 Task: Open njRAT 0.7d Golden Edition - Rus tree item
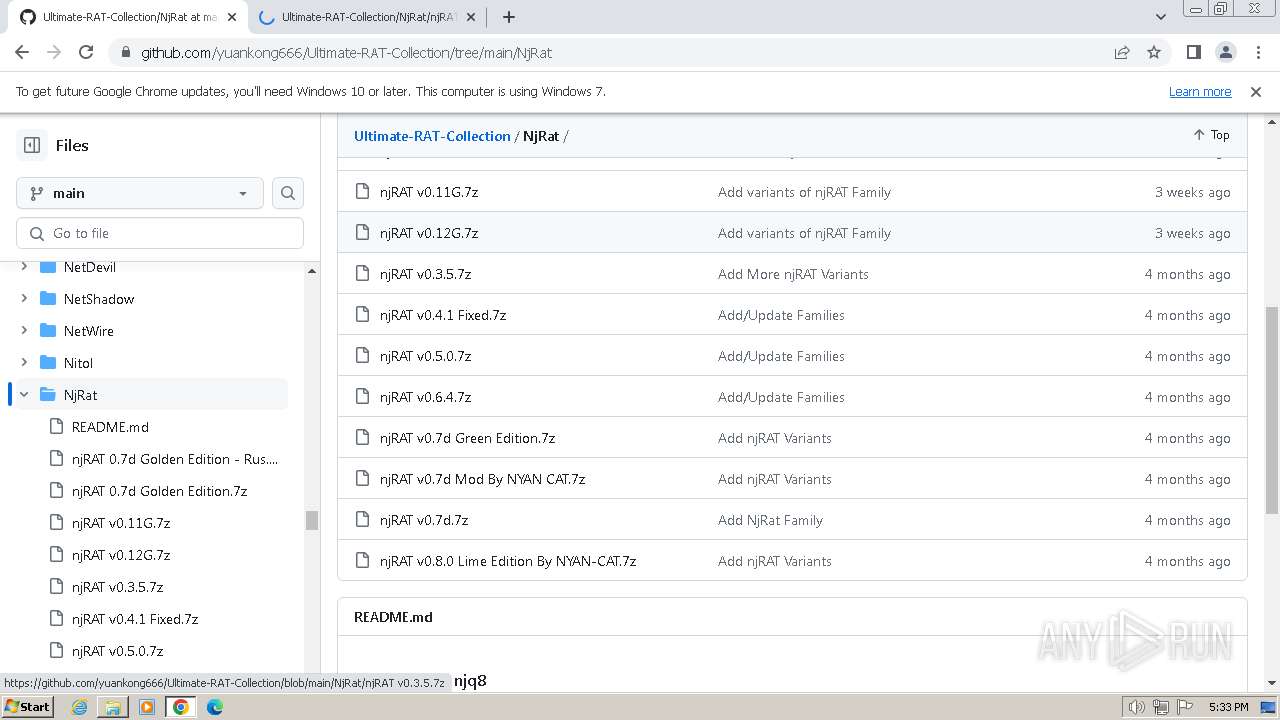175,459
